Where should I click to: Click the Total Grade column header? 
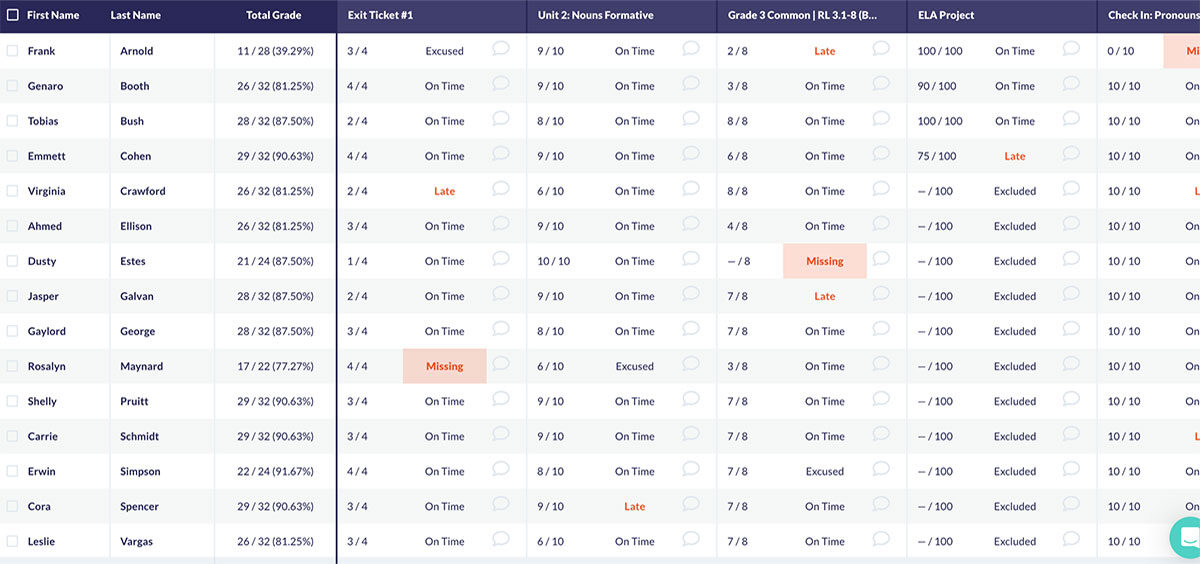click(274, 16)
